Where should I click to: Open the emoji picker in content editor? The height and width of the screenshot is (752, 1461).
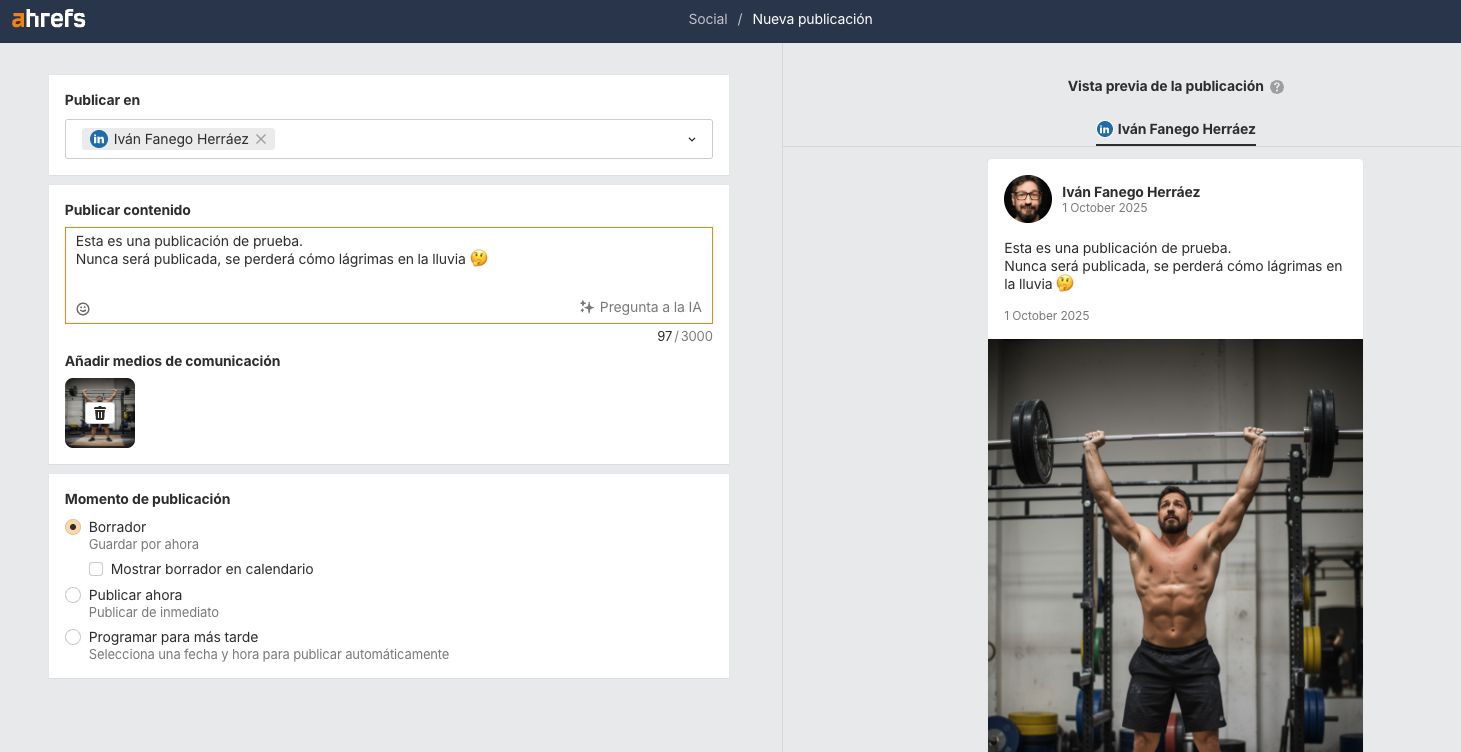(83, 309)
